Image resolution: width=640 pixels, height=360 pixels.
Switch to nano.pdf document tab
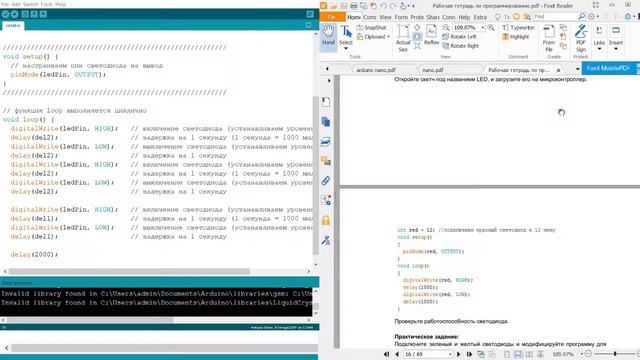click(x=433, y=70)
